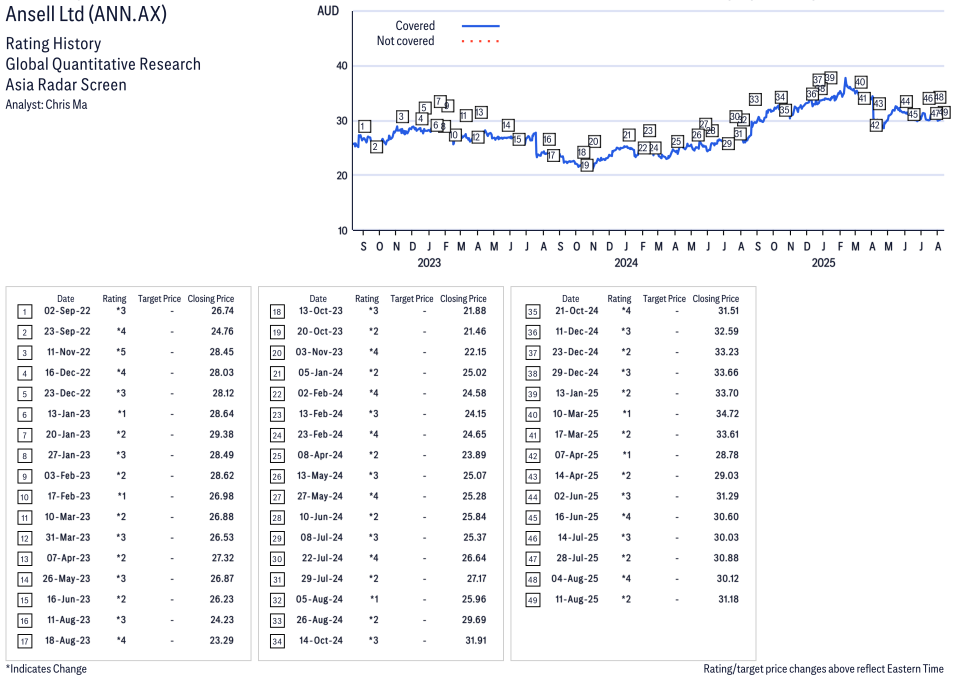The image size is (955, 675).
Task: Click the Rating header in the second table
Action: coord(367,299)
